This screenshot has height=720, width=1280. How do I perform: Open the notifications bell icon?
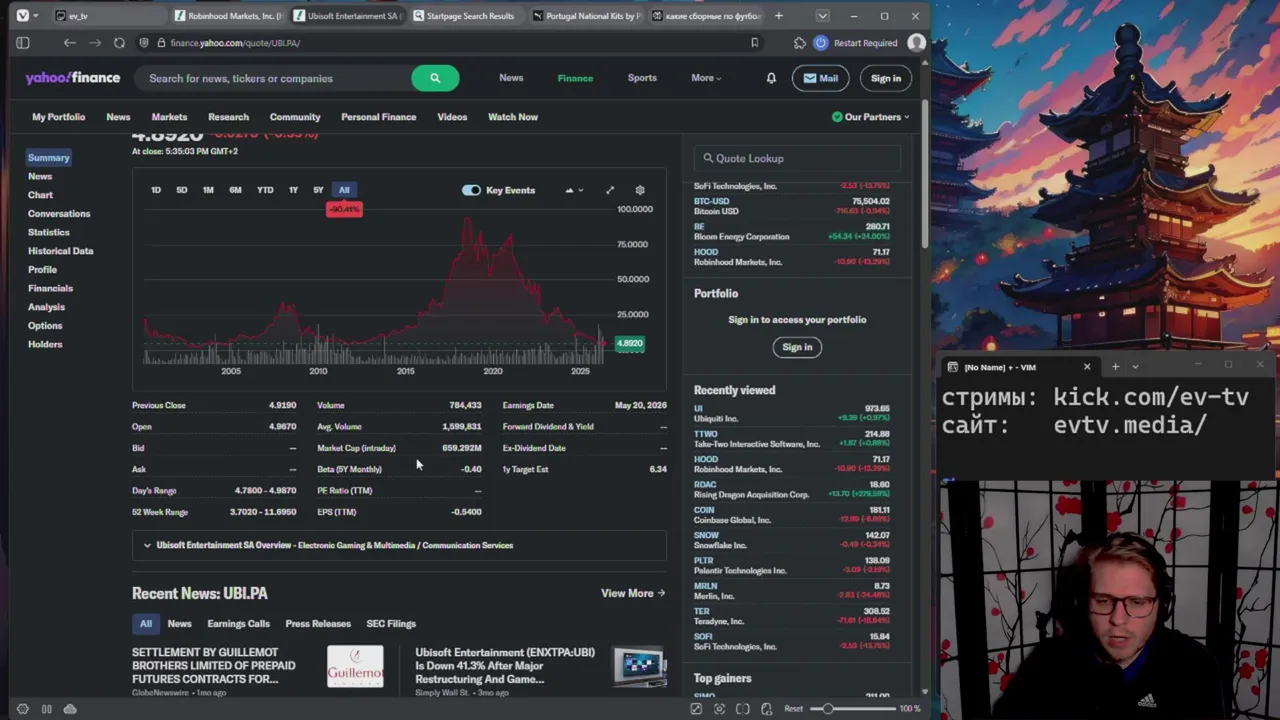tap(771, 78)
